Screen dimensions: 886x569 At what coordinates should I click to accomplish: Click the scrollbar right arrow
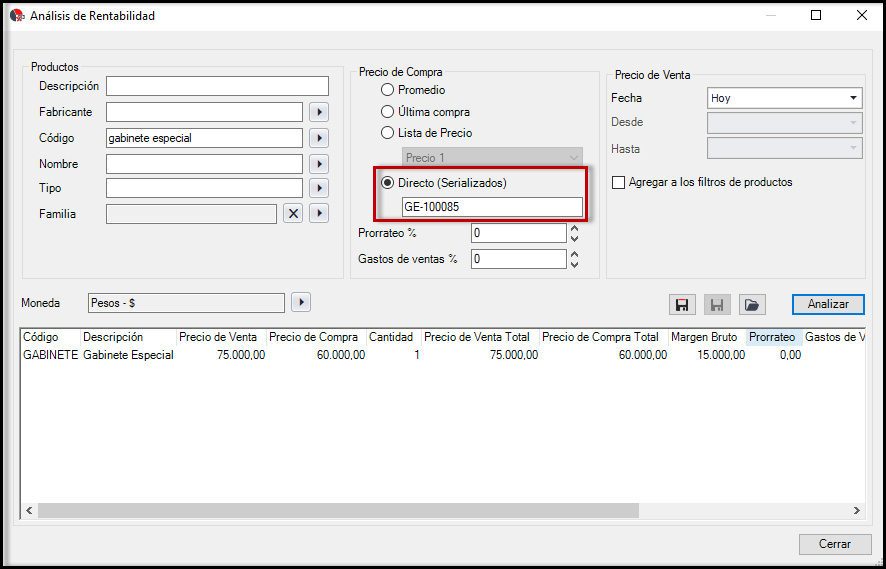[856, 510]
